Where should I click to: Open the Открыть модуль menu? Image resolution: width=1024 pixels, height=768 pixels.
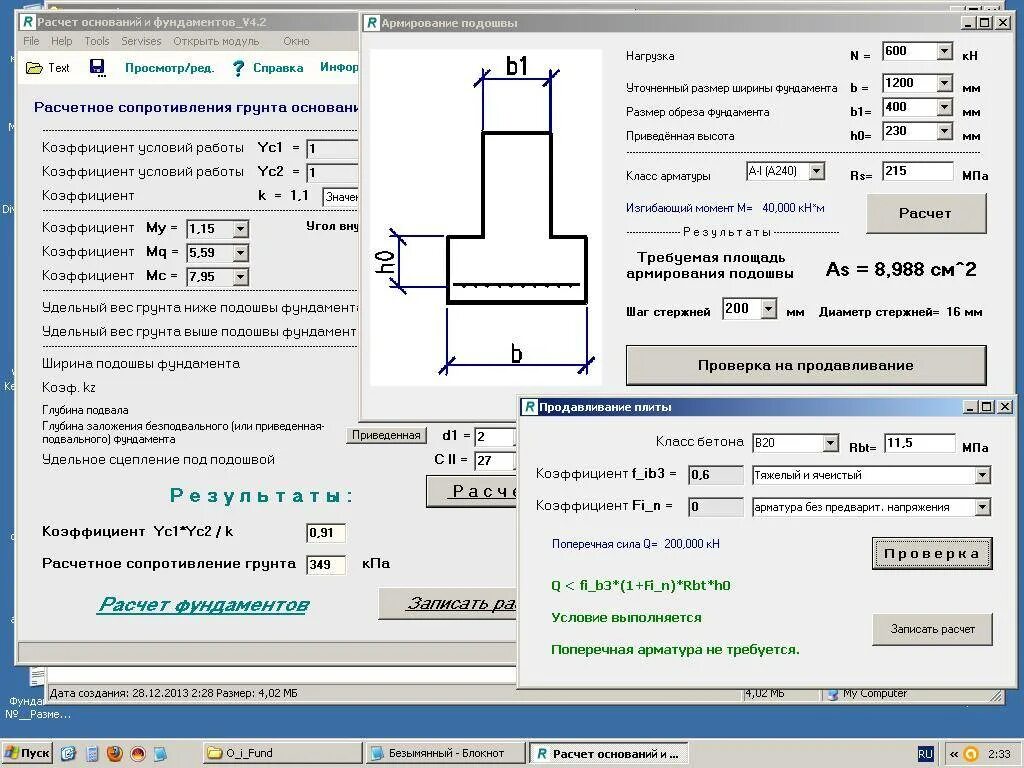pyautogui.click(x=216, y=41)
